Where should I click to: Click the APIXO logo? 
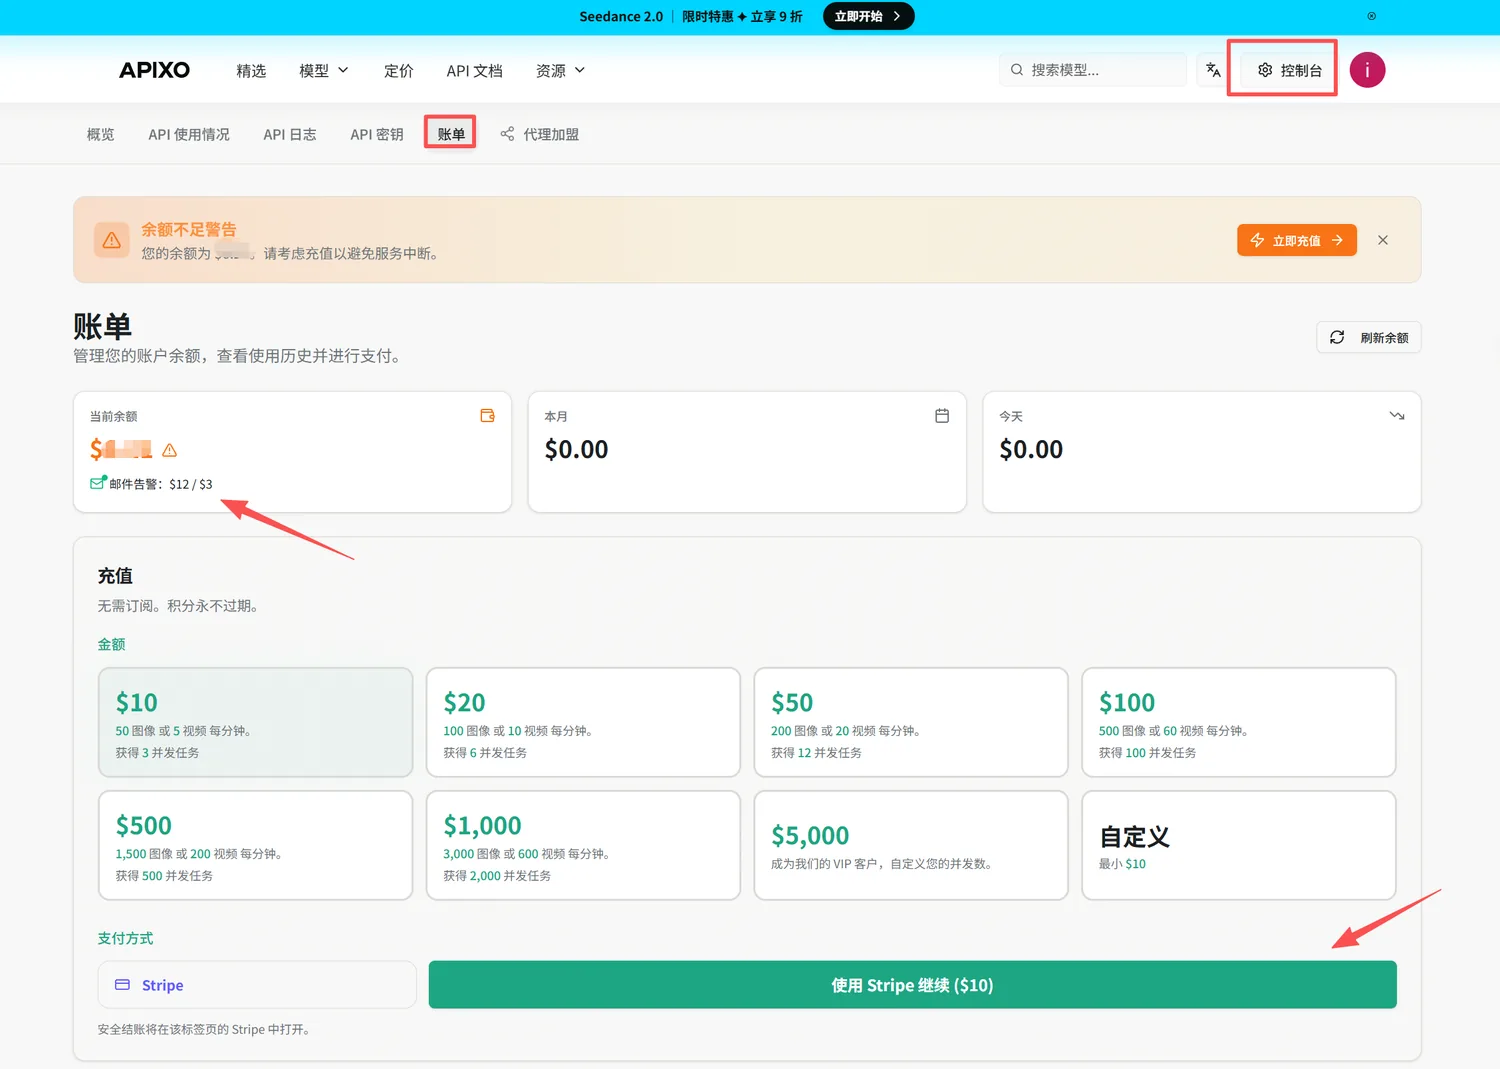pos(154,70)
